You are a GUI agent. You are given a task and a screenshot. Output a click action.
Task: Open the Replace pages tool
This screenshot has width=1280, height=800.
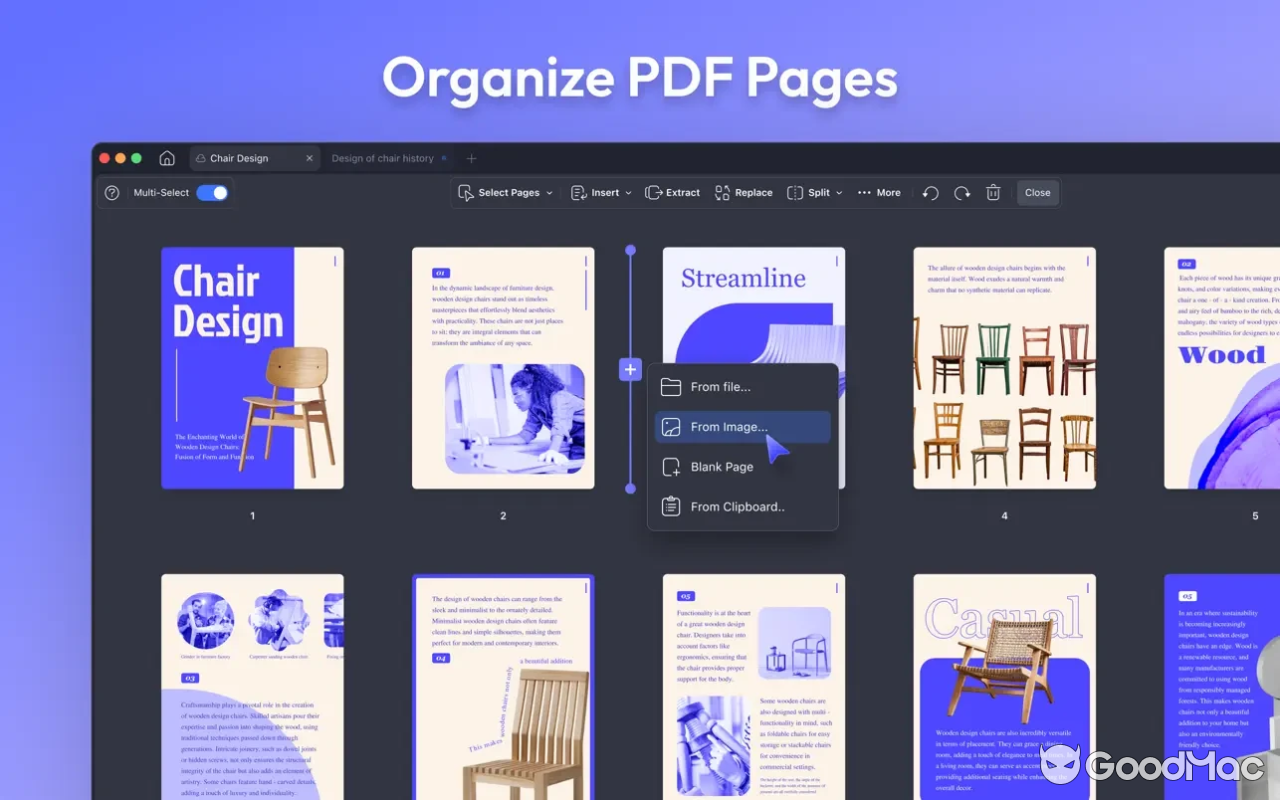click(x=744, y=192)
